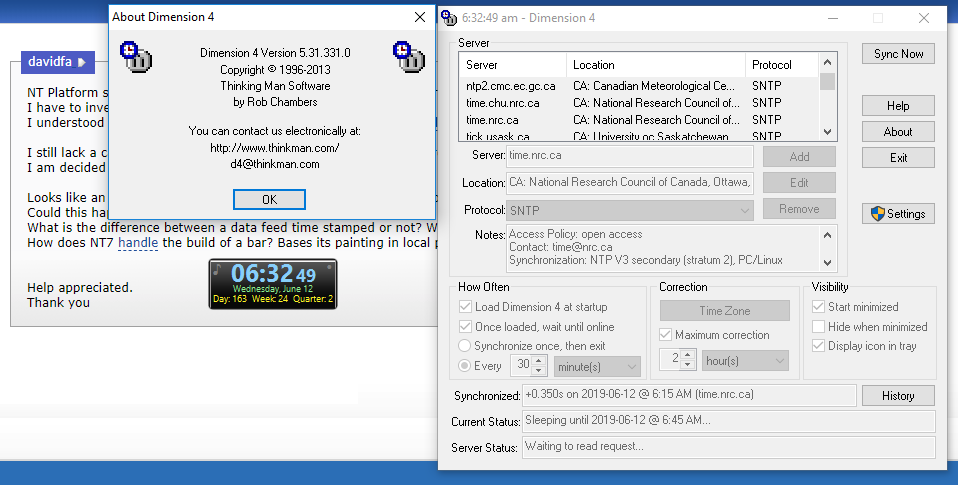958x485 pixels.
Task: Click Notes box scroll down arrow
Action: [828, 263]
